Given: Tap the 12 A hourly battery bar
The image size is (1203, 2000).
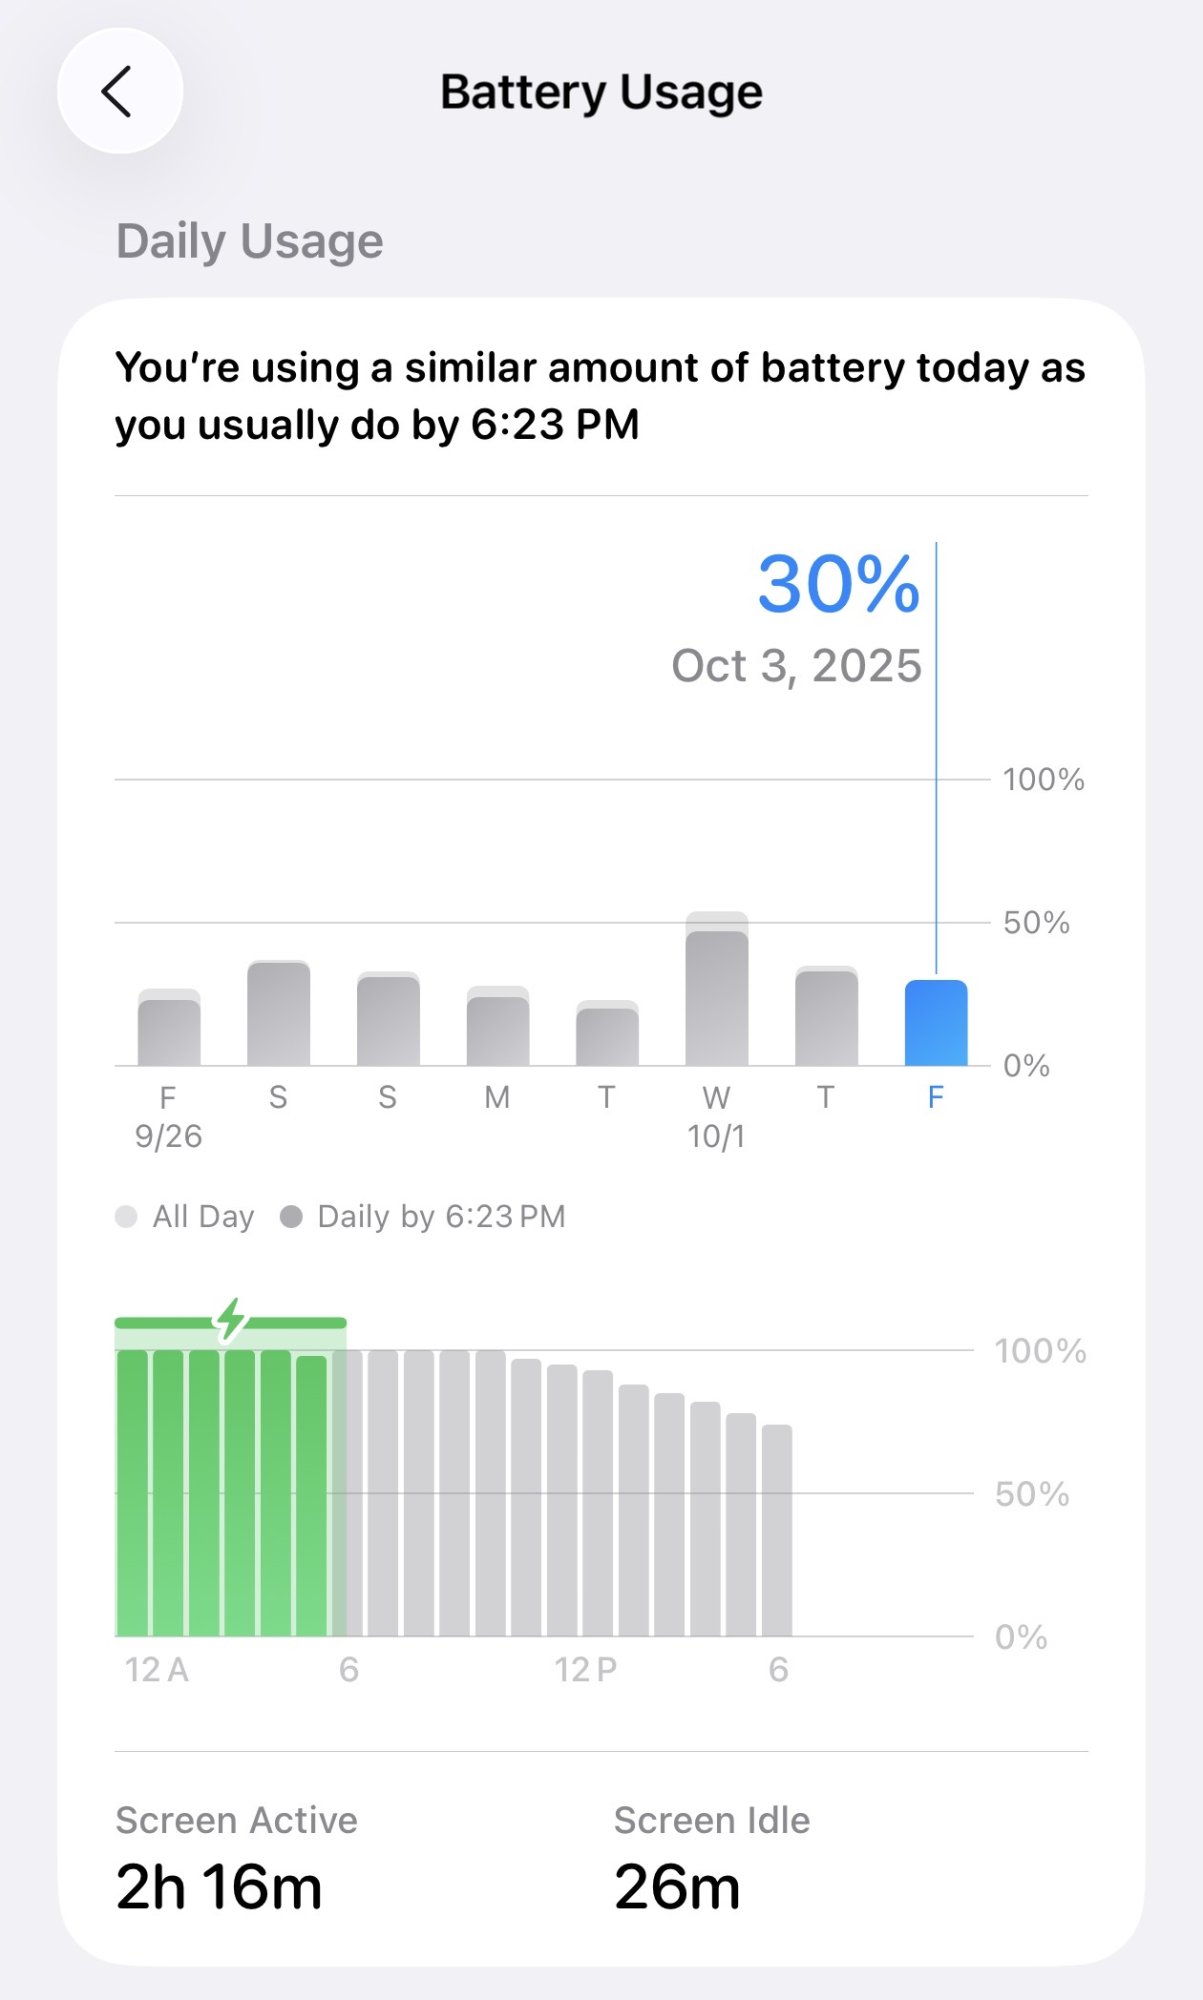Looking at the screenshot, I should pos(132,1492).
